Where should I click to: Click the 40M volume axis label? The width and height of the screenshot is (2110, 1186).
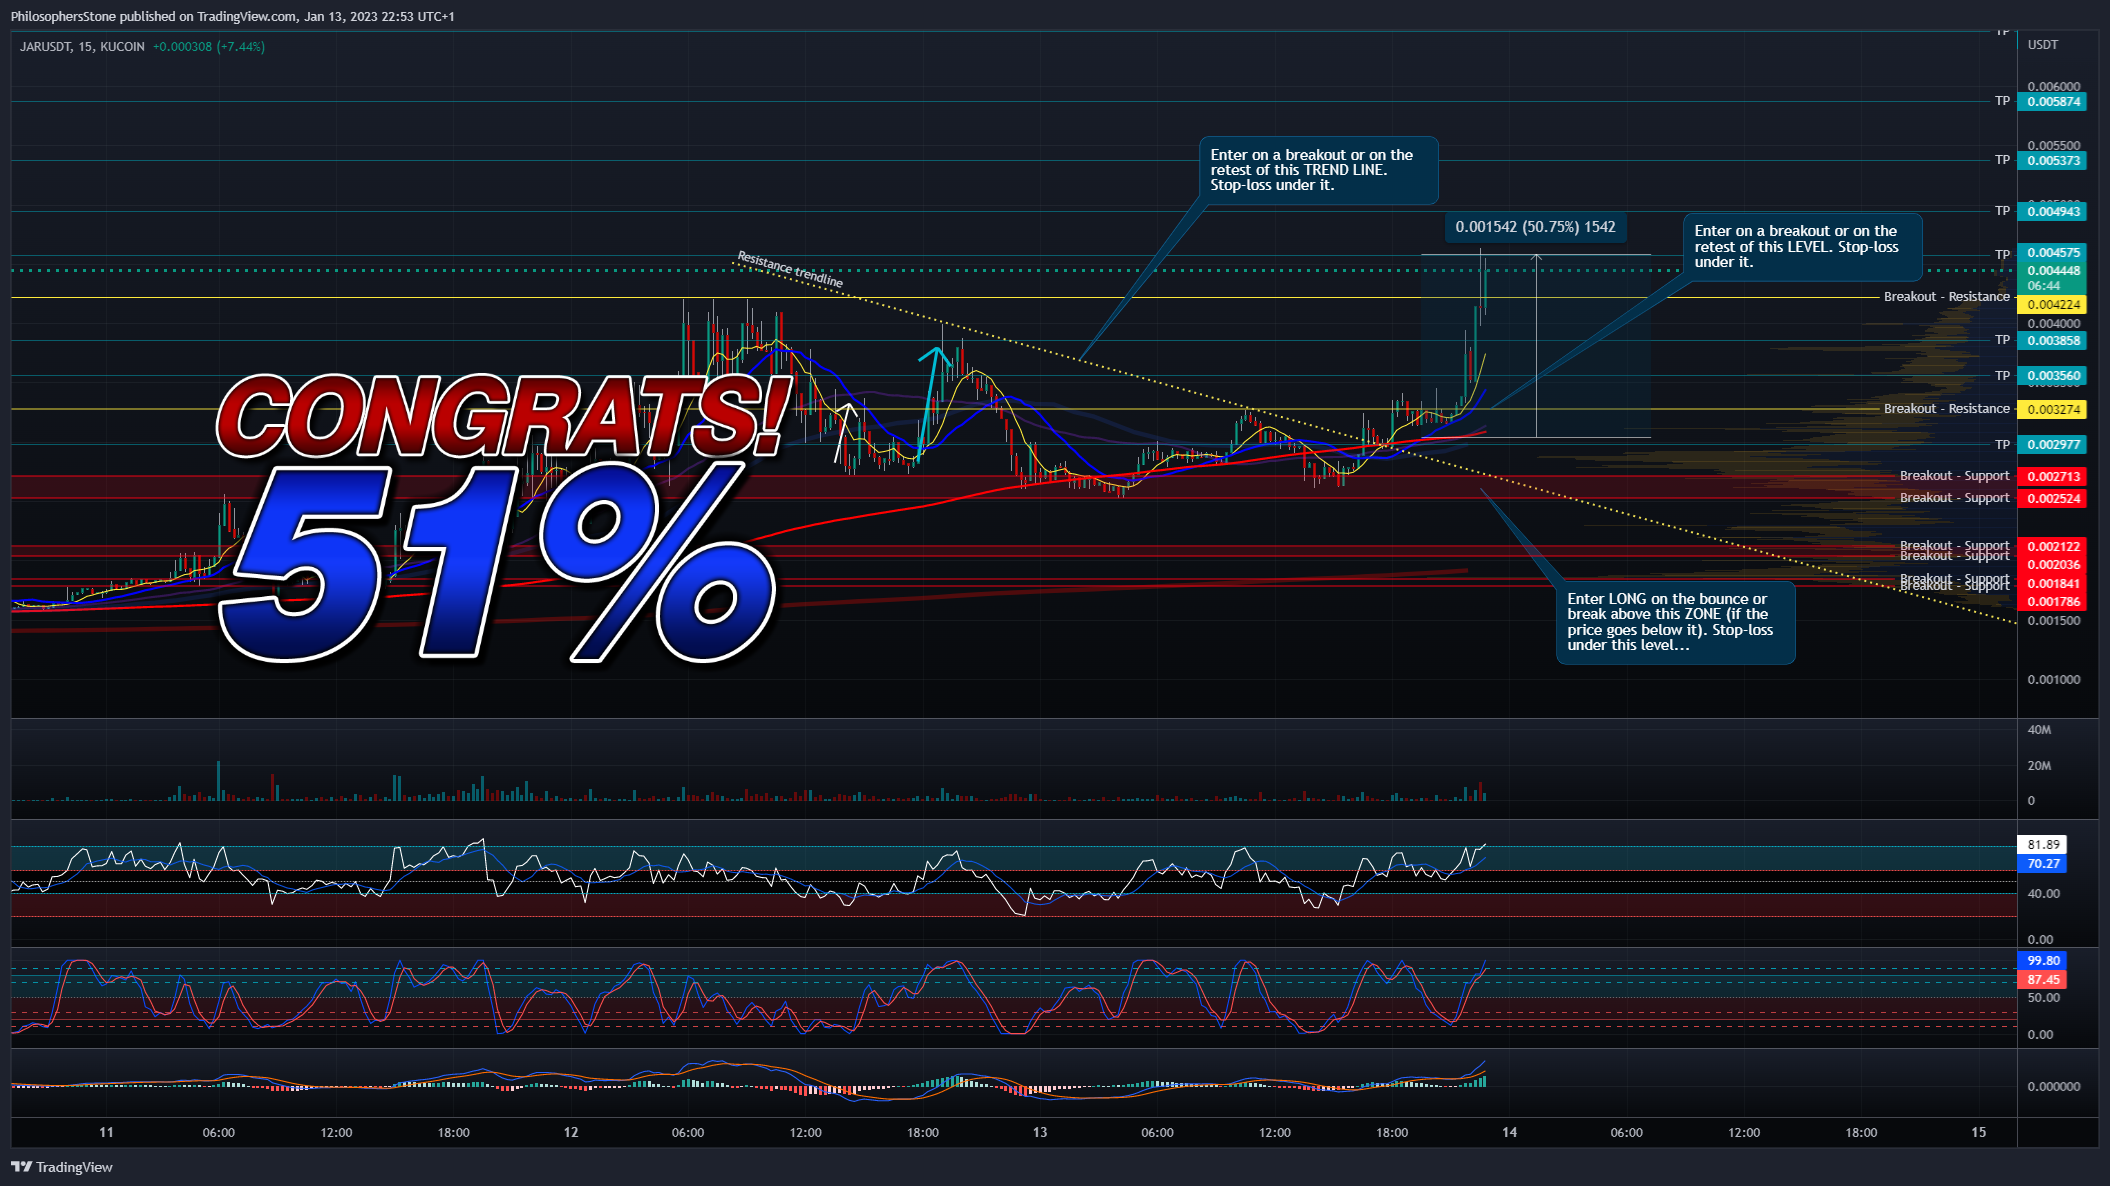click(2039, 730)
